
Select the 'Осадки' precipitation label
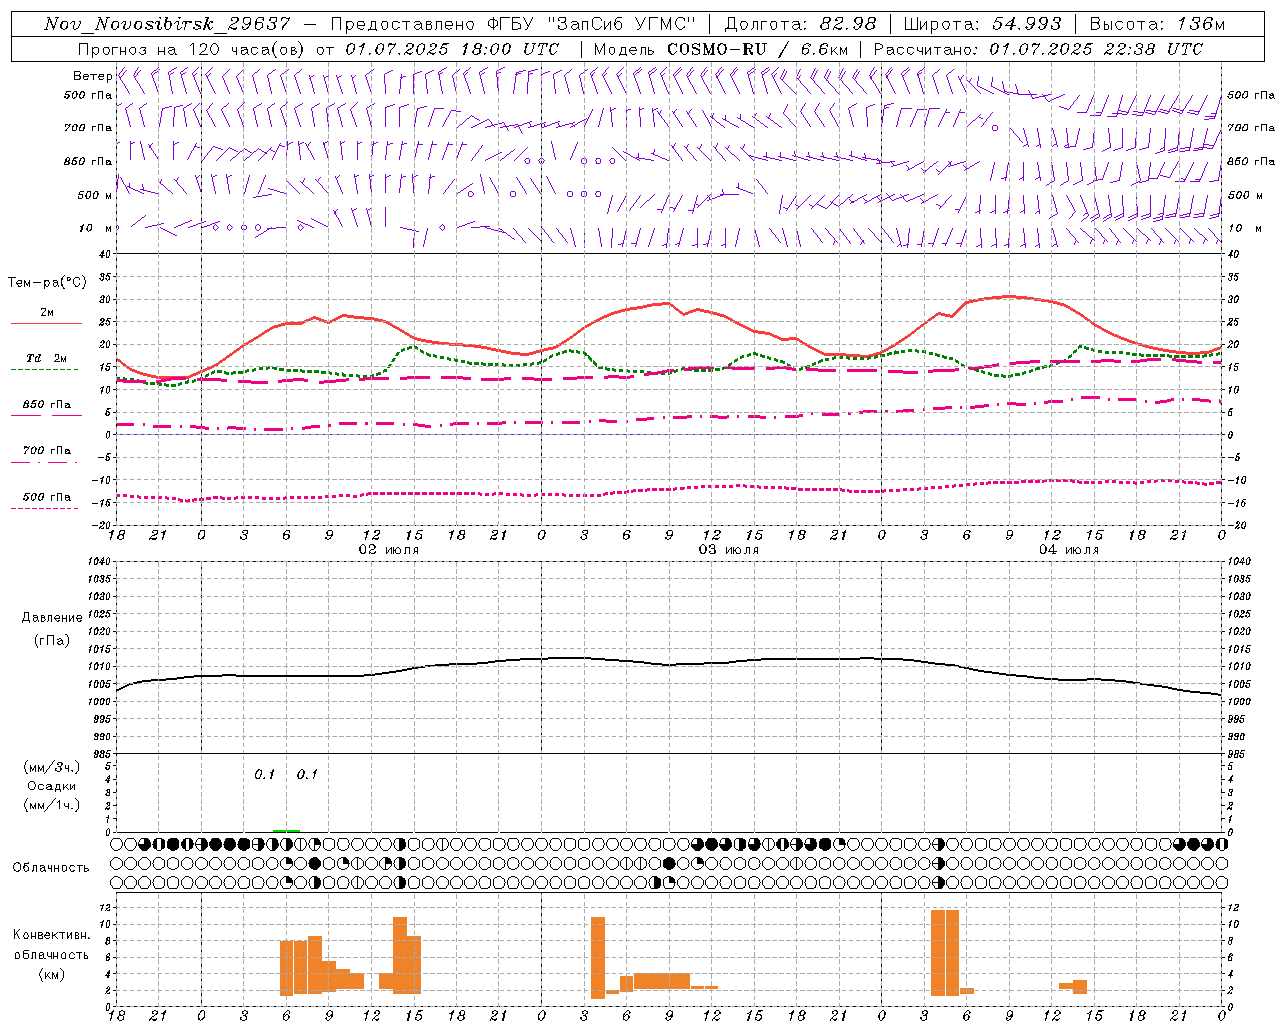pos(52,786)
